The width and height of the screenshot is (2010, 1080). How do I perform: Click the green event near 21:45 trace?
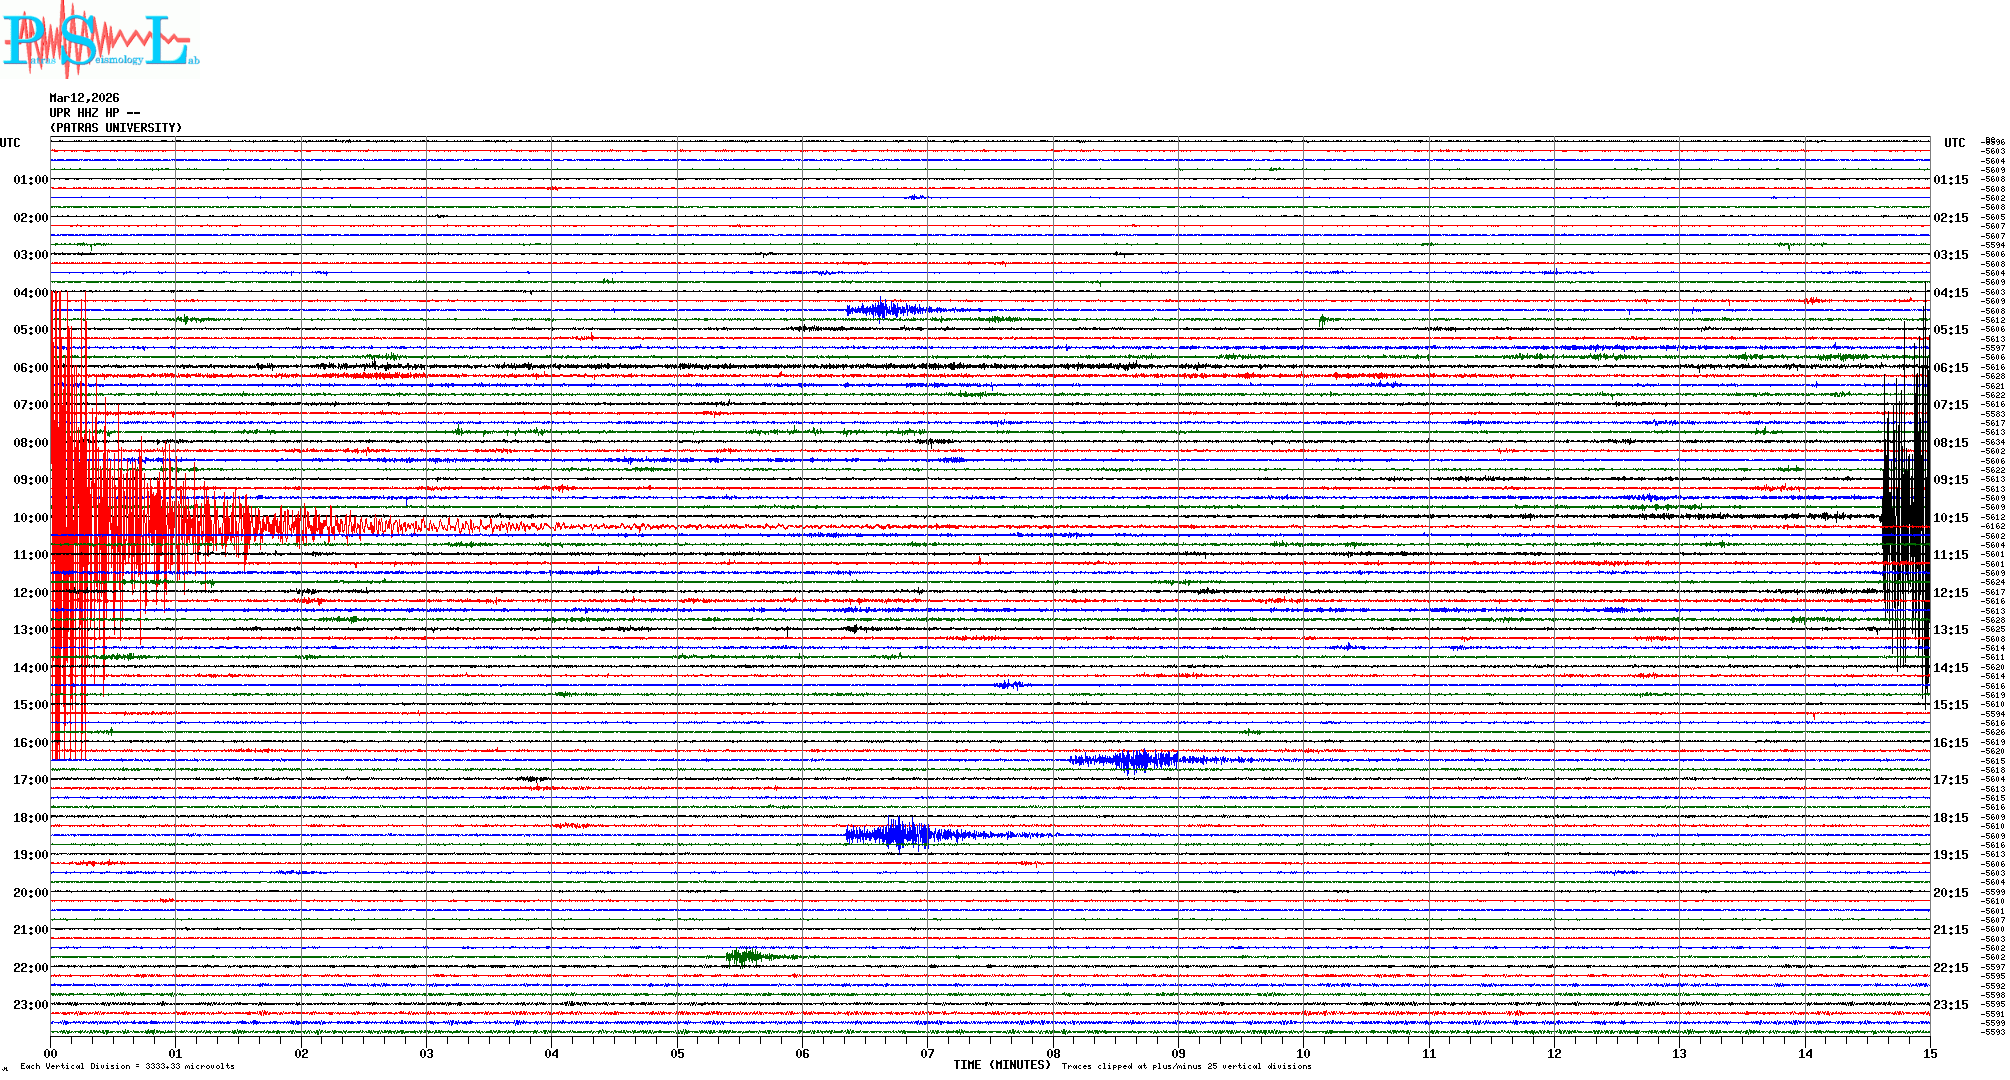(x=745, y=957)
